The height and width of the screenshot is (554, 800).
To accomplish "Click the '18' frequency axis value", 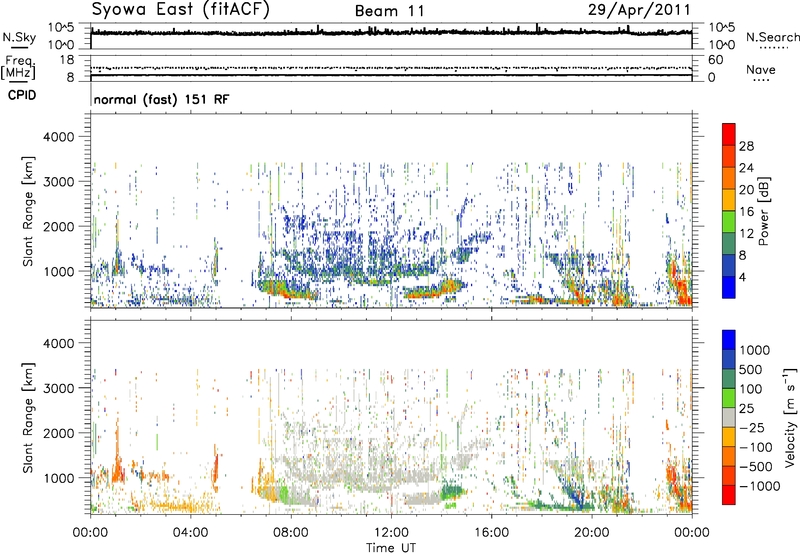I will tap(67, 60).
